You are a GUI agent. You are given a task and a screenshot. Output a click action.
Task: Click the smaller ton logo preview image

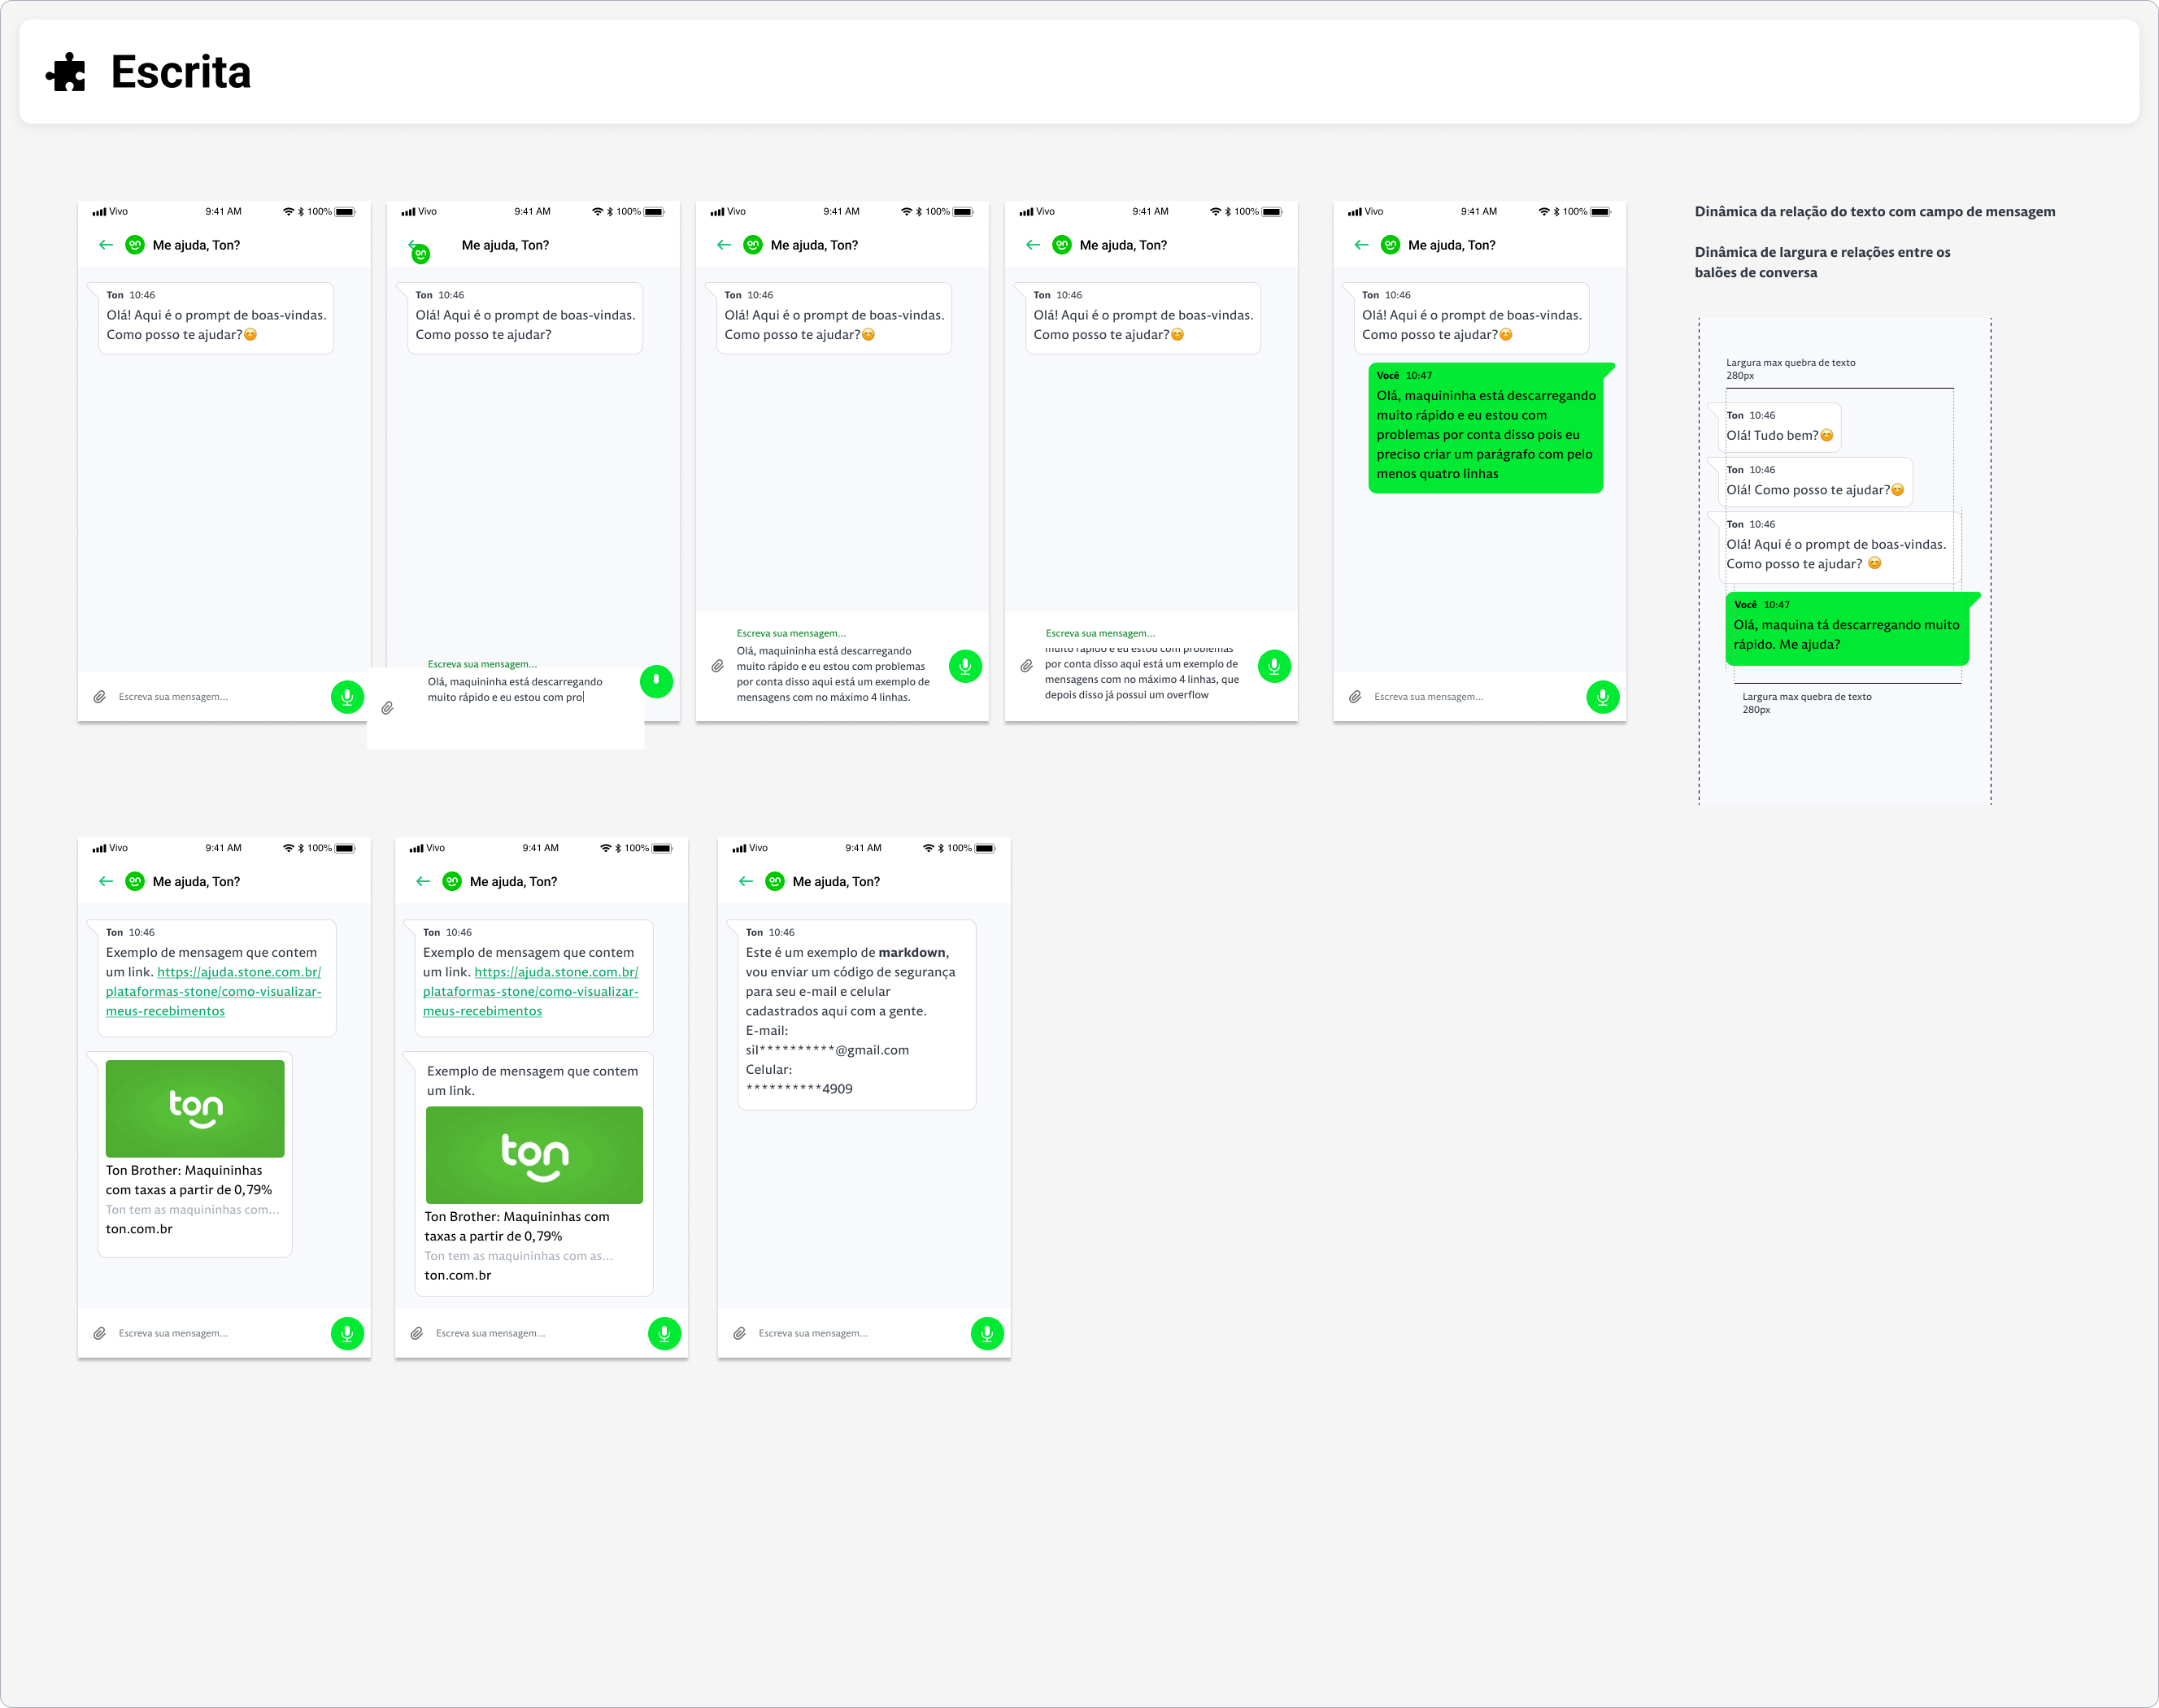[x=195, y=1108]
